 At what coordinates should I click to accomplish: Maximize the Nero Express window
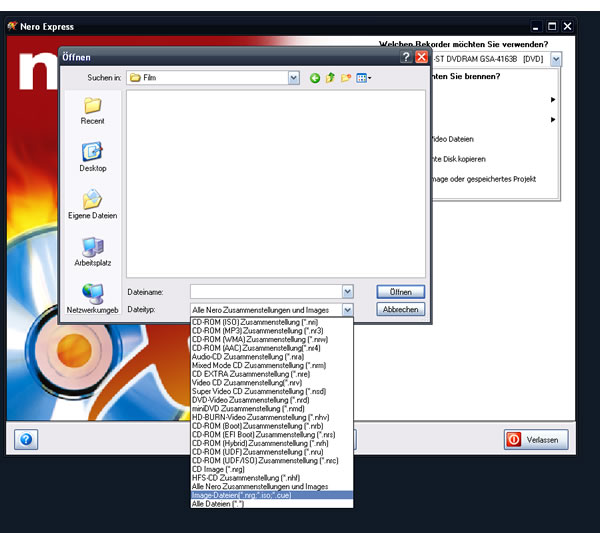(552, 26)
